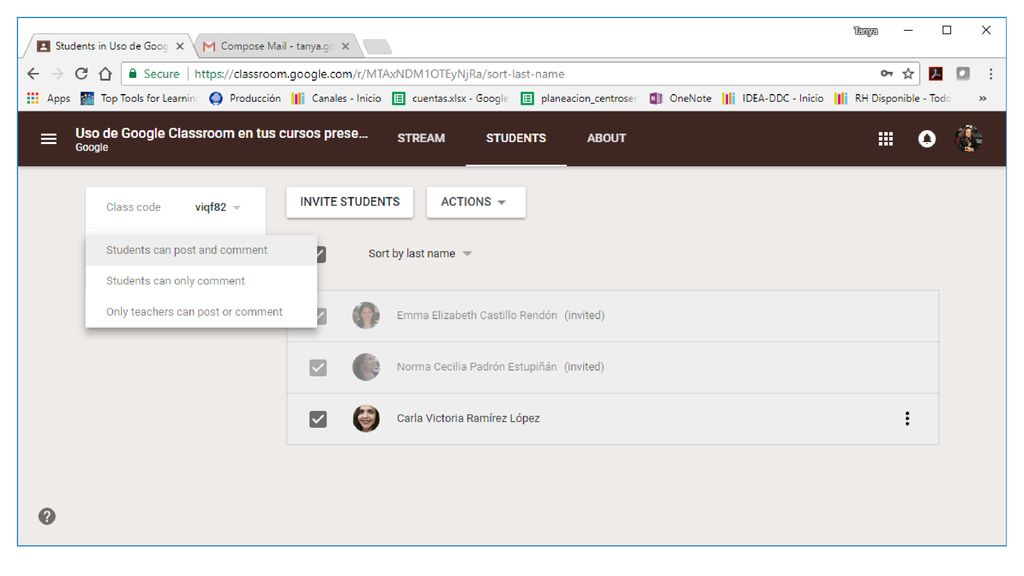Open Carla Victoria Ramírez López's avatar
Image resolution: width=1024 pixels, height=576 pixels.
click(x=366, y=419)
